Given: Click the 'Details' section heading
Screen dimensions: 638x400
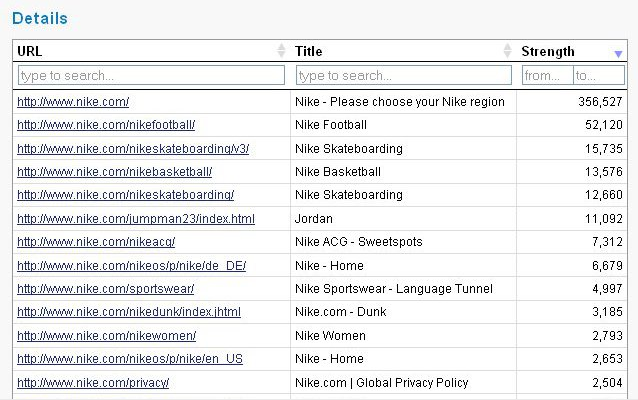Looking at the screenshot, I should tap(40, 18).
